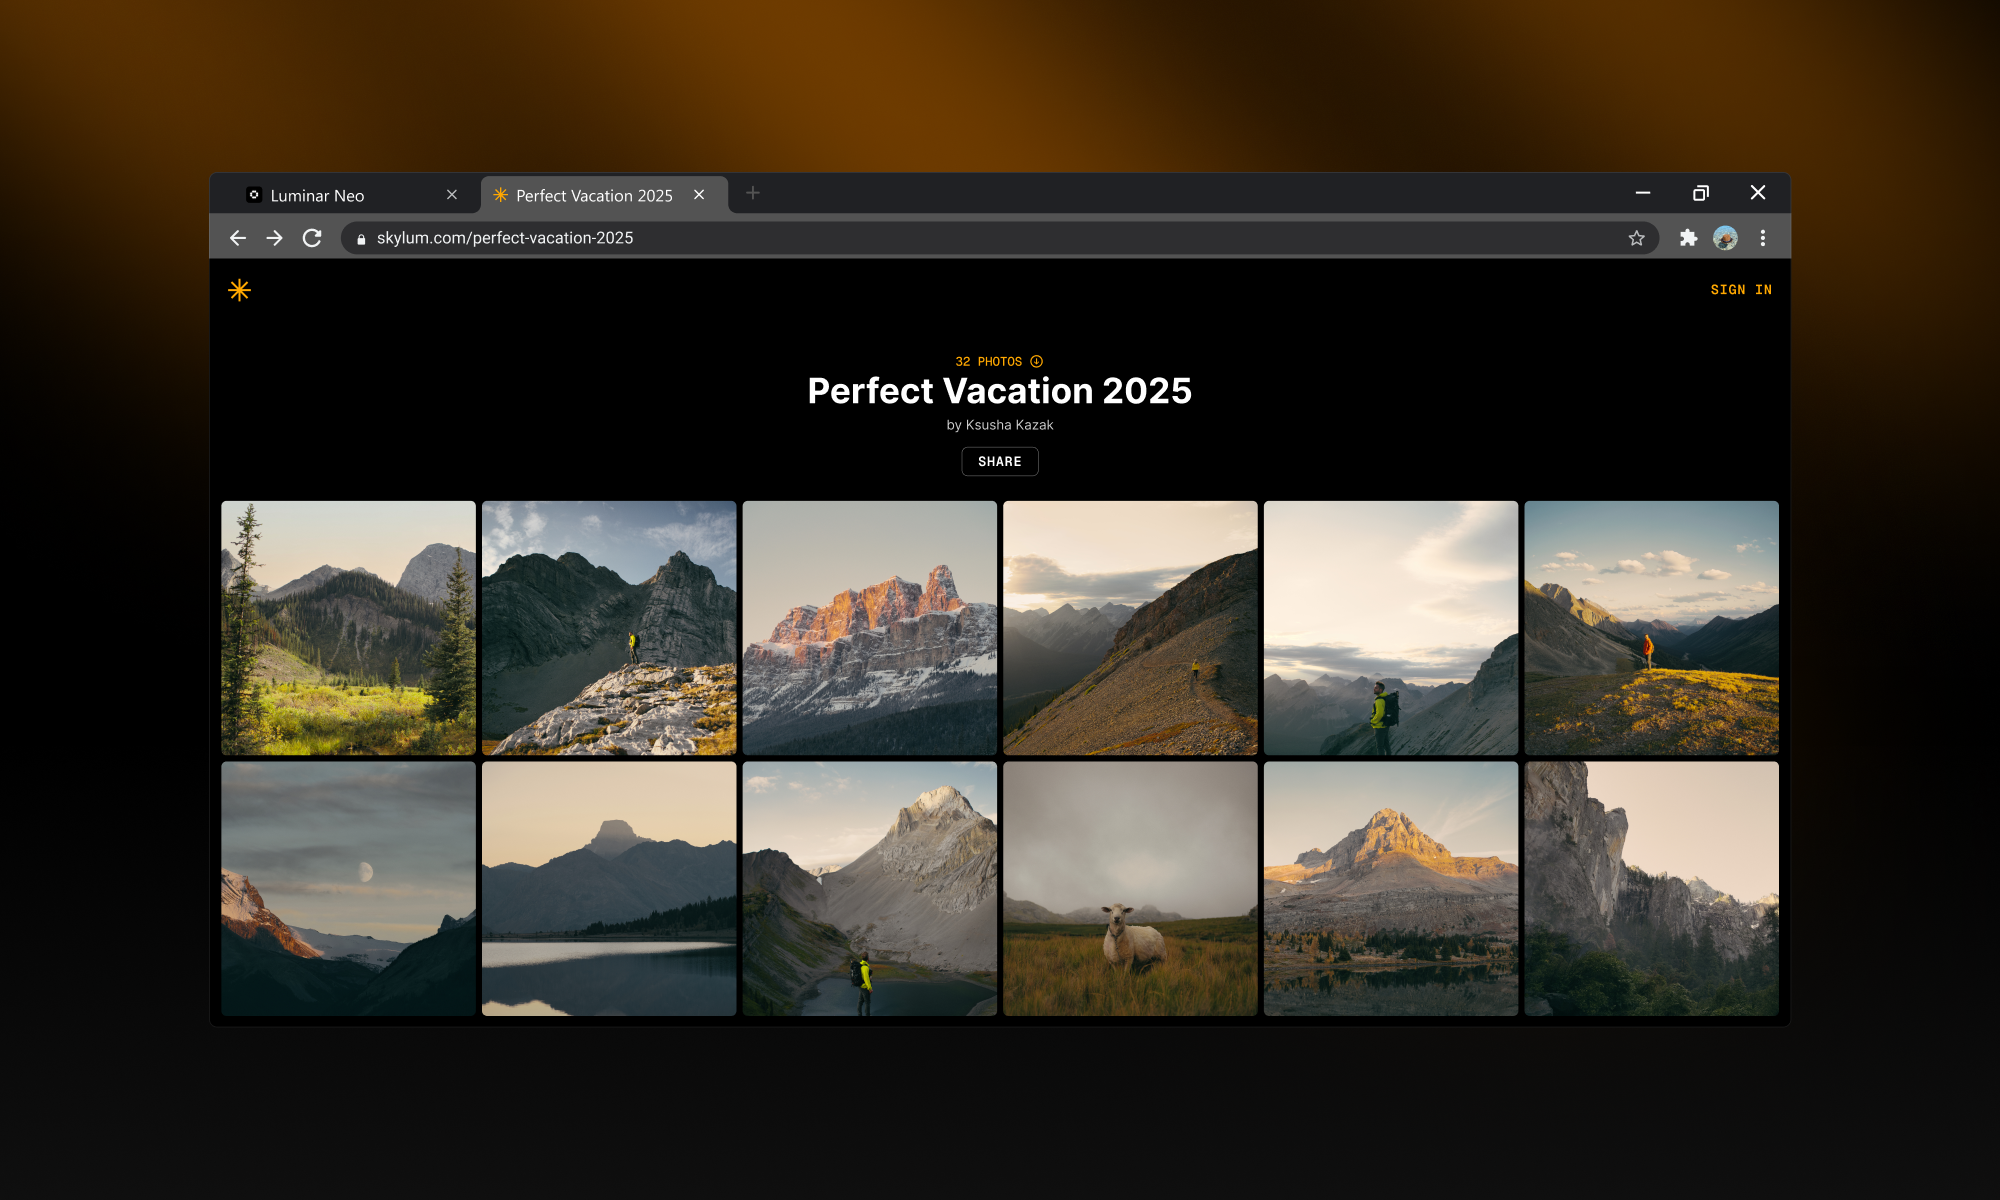Open the browser extensions puzzle icon

click(1688, 238)
